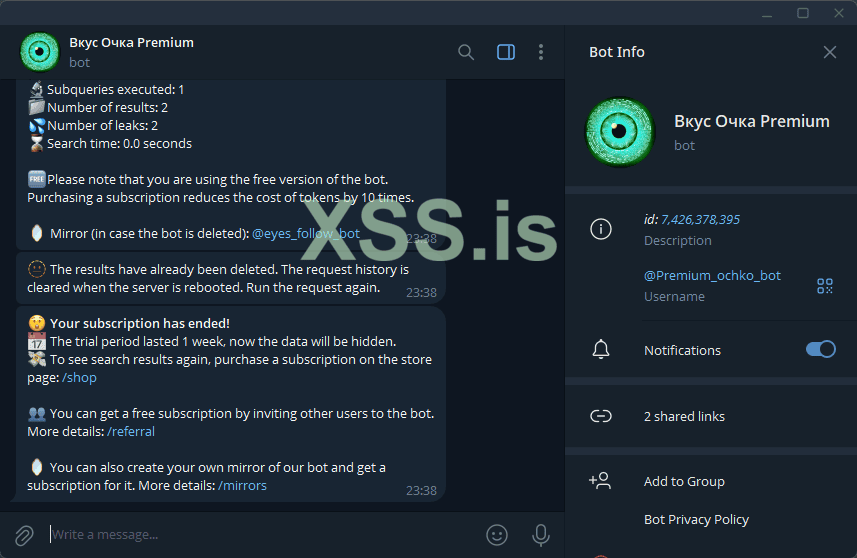Open 2 shared links
Viewport: 857px width, 558px height.
coord(684,416)
